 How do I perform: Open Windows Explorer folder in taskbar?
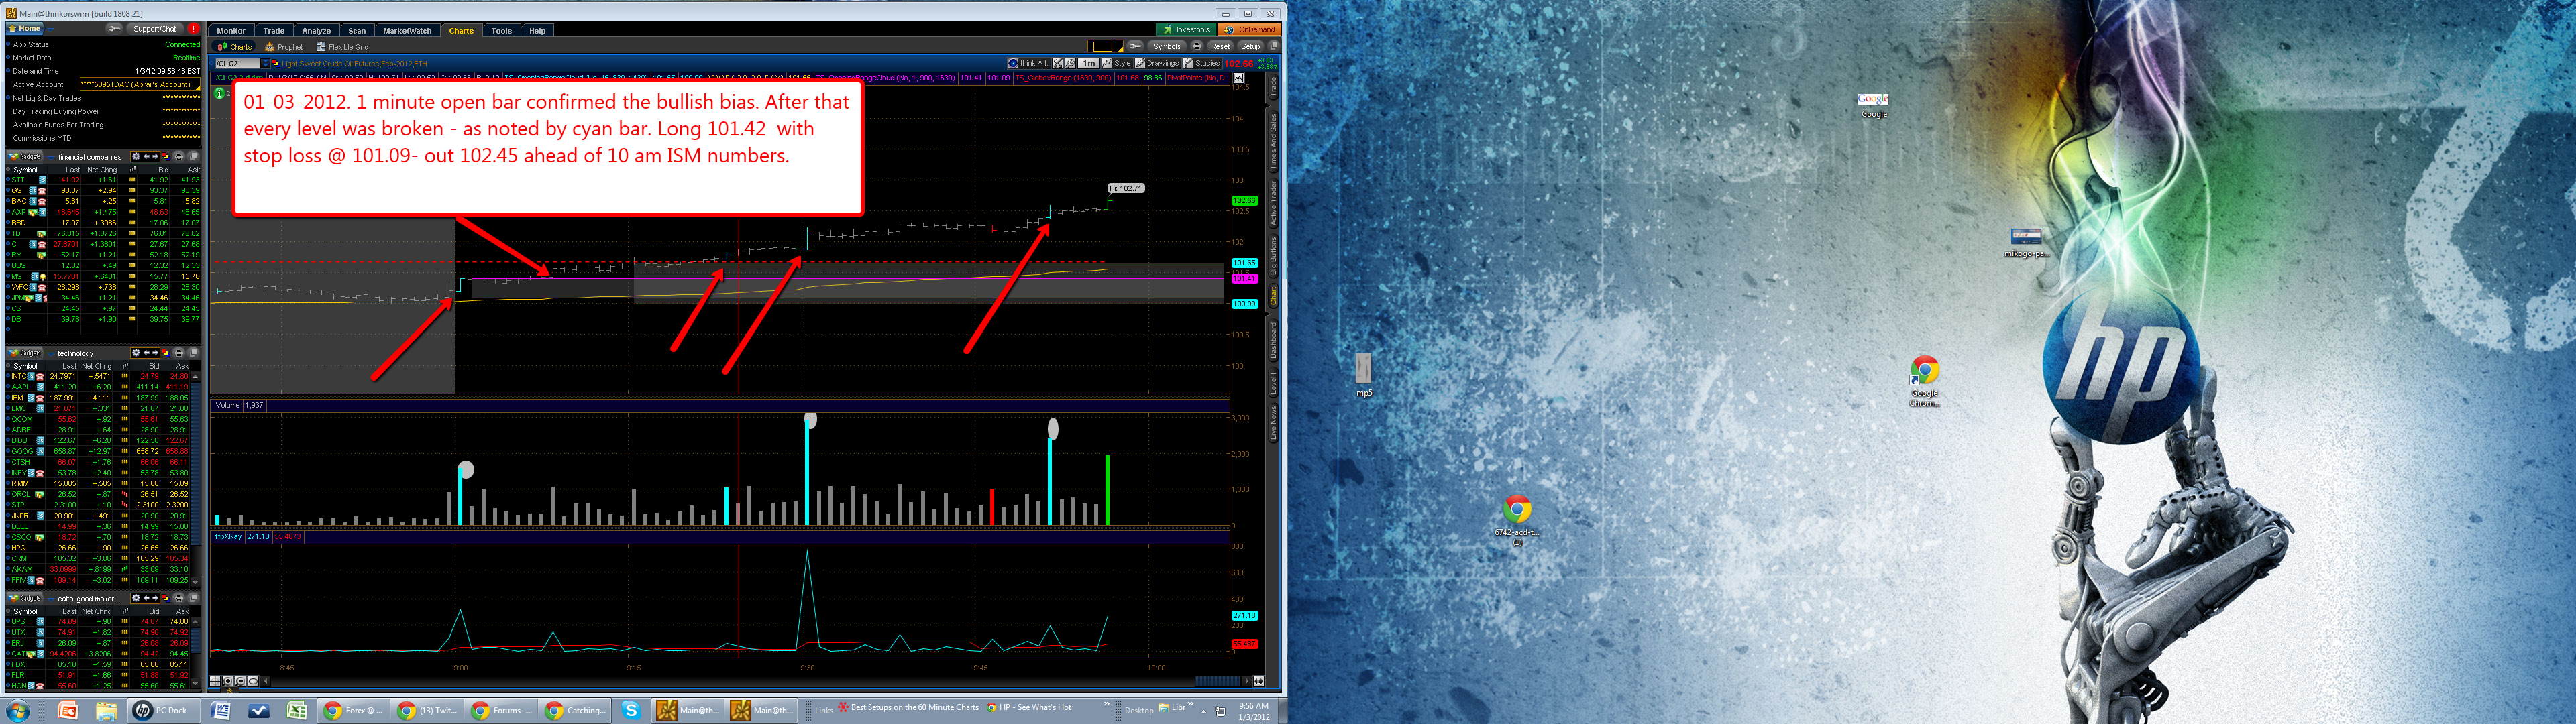click(x=106, y=710)
